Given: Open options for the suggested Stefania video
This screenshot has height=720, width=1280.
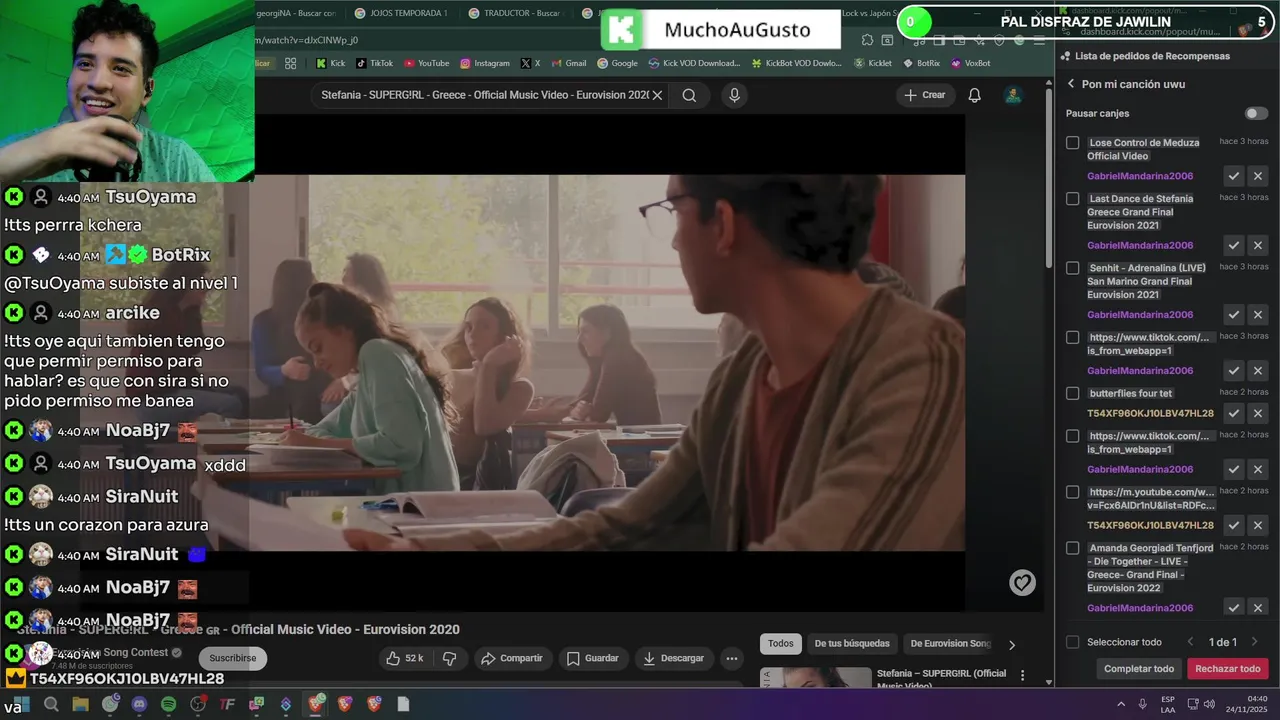Looking at the screenshot, I should (x=1022, y=676).
